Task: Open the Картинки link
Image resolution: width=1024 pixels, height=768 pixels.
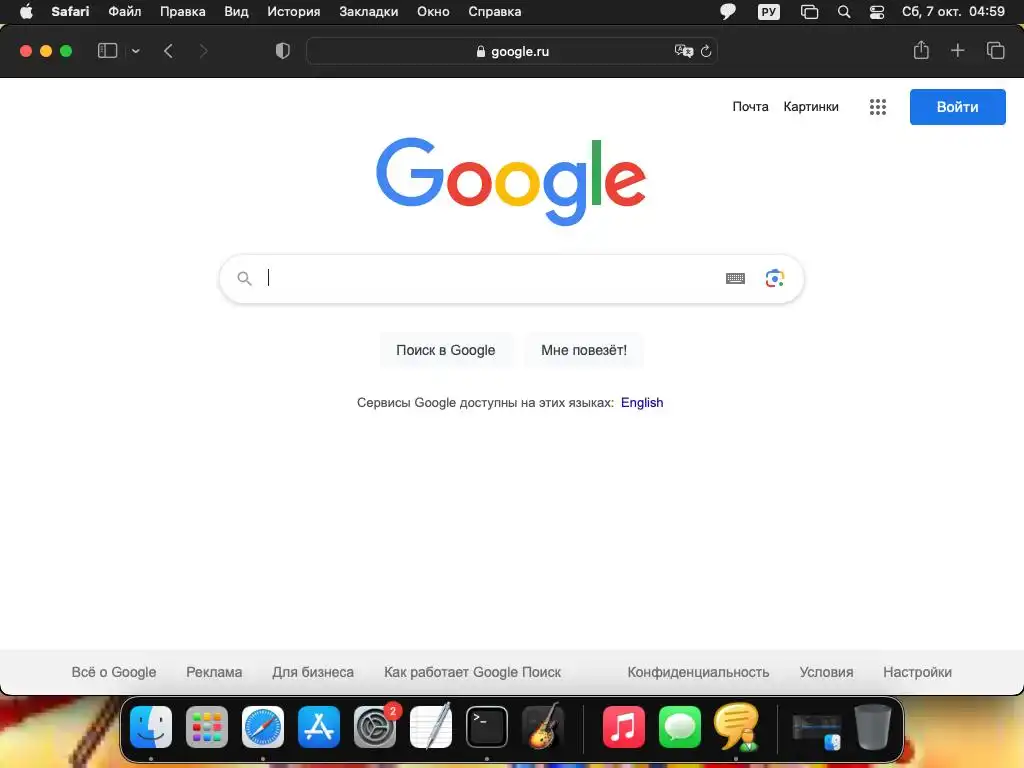Action: click(810, 106)
